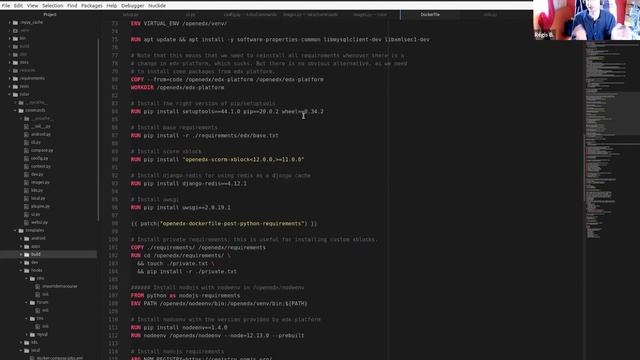
Task: Collapse the forum folder chevron
Action: (27, 302)
